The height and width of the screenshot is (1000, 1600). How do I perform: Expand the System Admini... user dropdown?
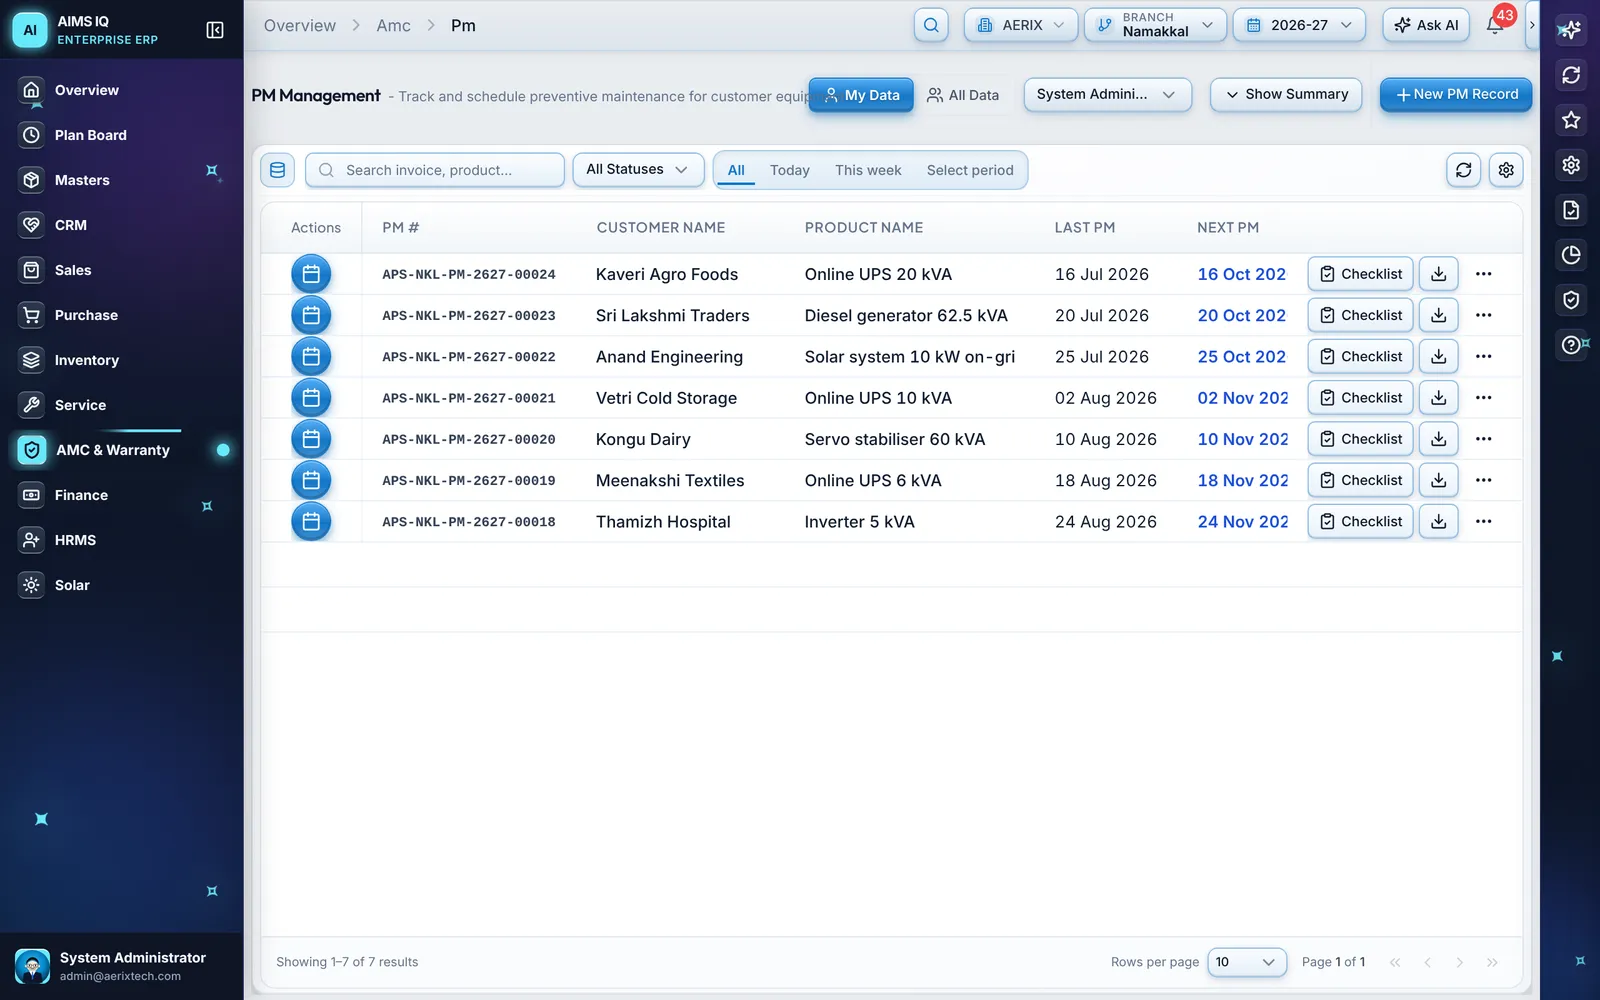point(1107,94)
